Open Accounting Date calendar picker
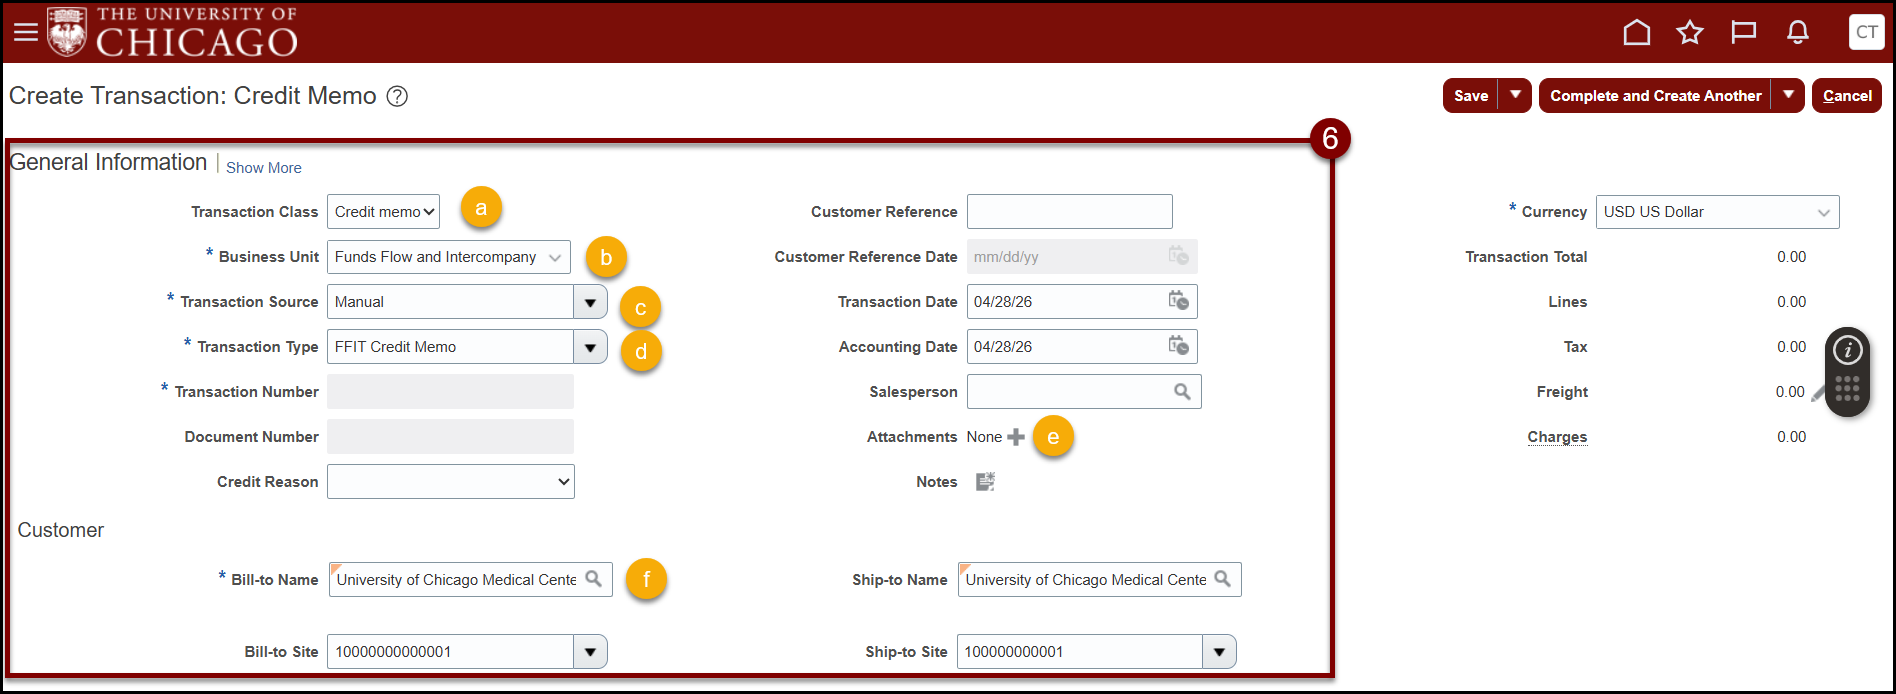 tap(1179, 346)
